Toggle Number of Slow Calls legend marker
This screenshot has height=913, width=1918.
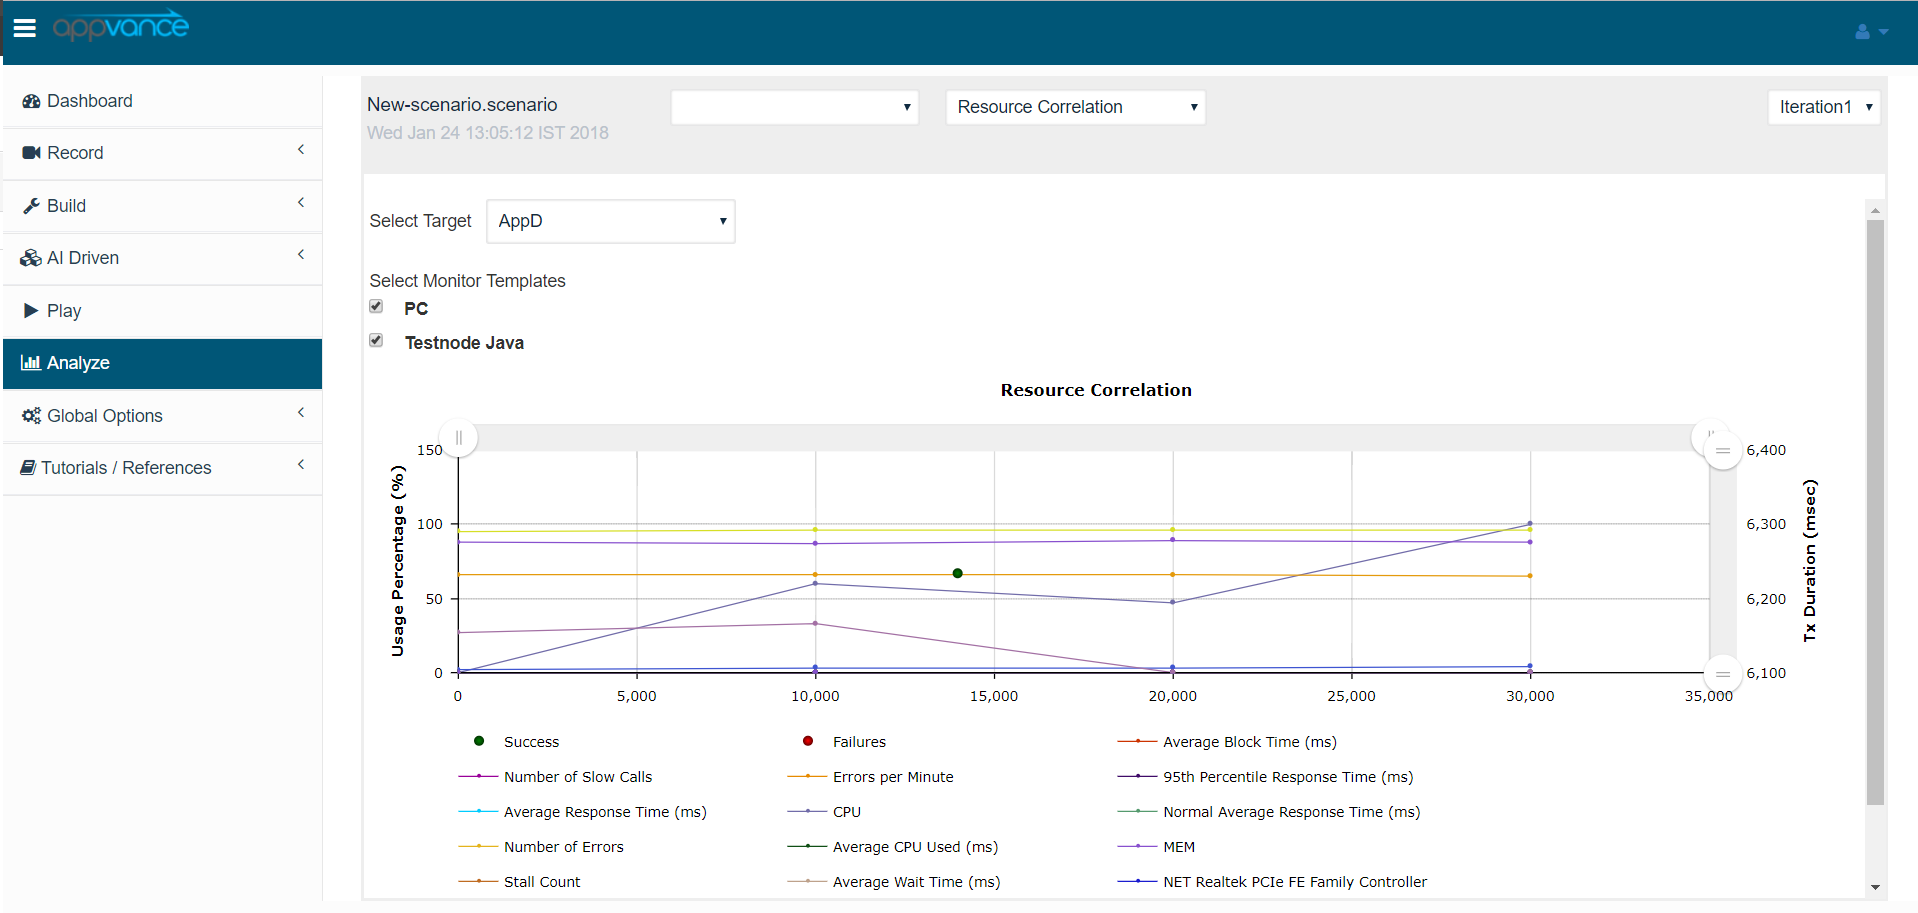pos(478,776)
